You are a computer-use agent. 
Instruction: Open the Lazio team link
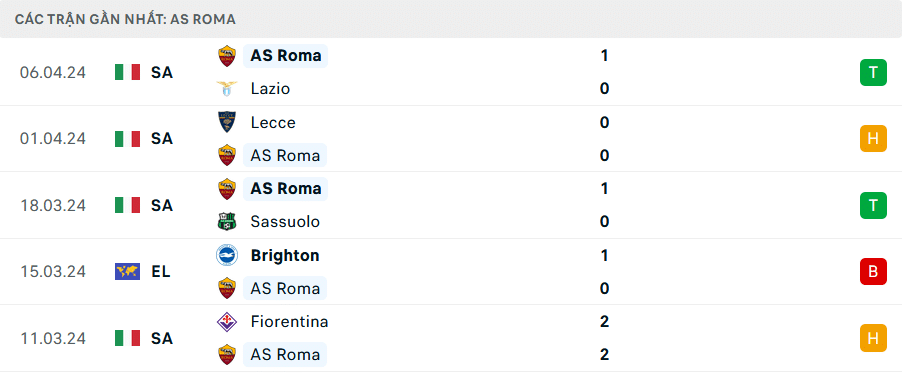pyautogui.click(x=270, y=89)
